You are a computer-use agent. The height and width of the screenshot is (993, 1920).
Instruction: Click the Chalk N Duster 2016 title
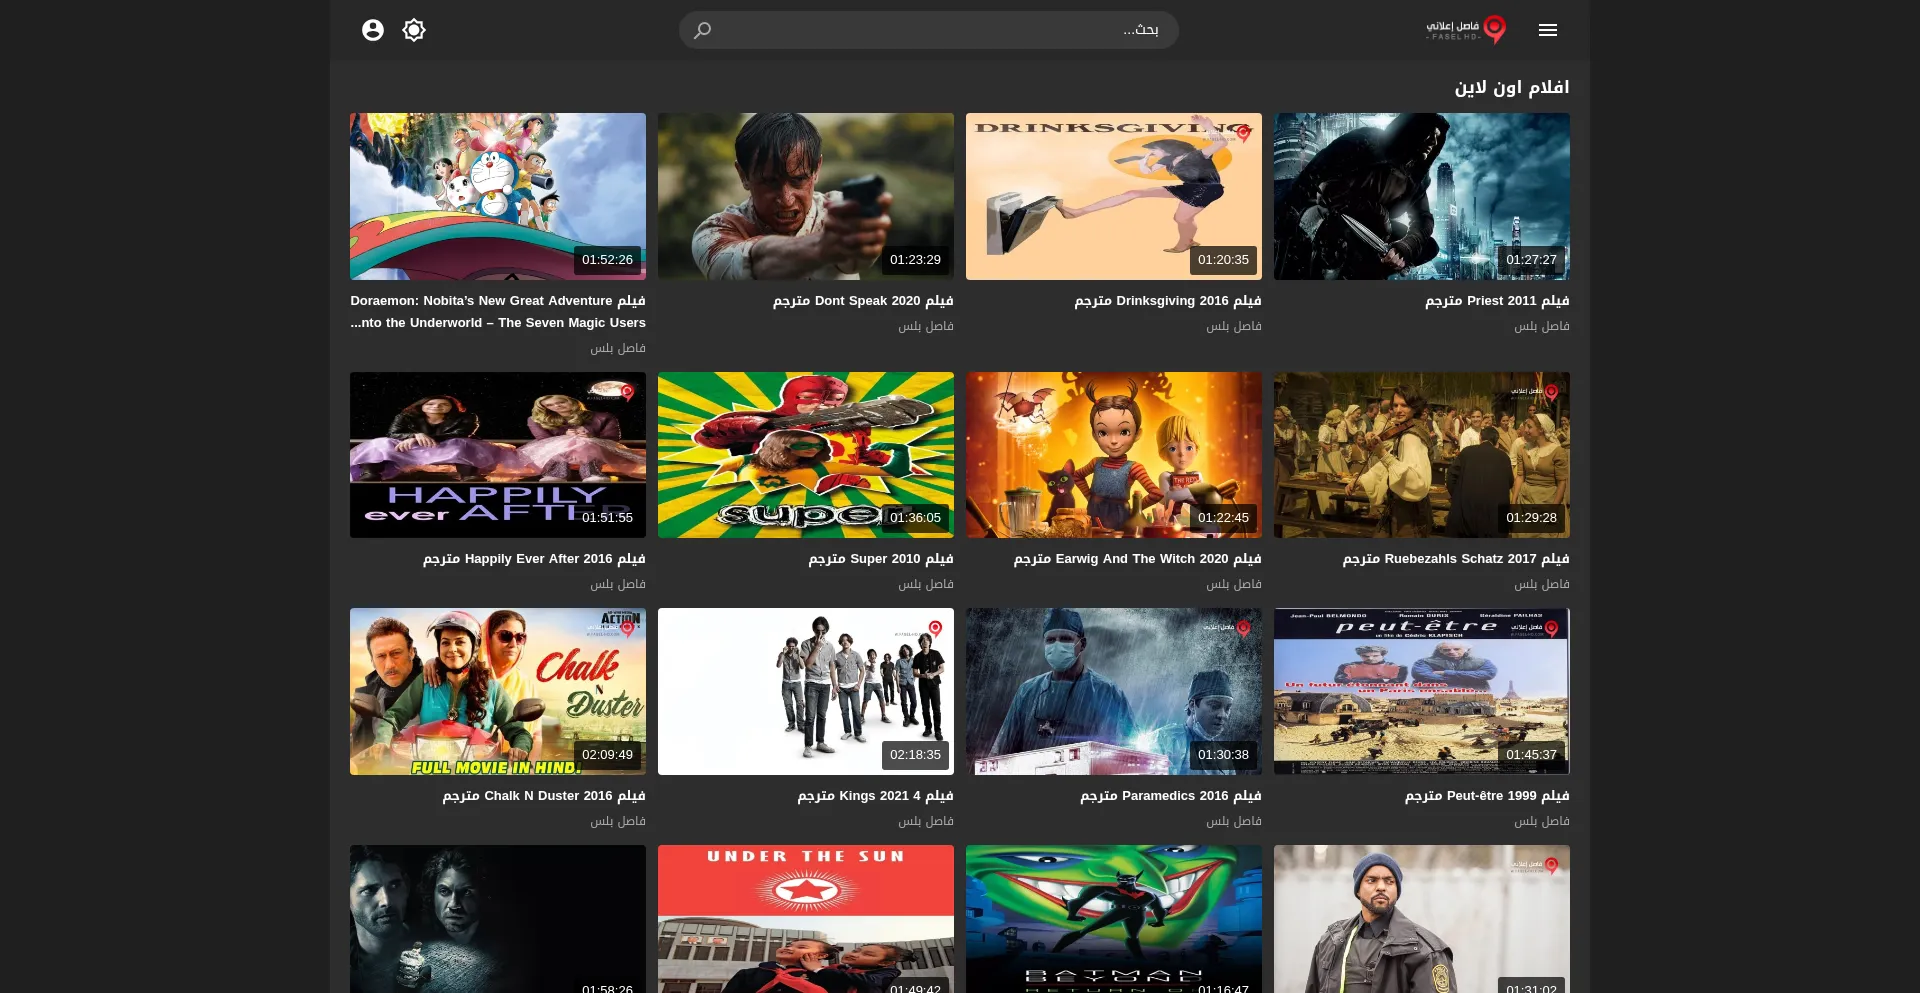click(x=544, y=795)
